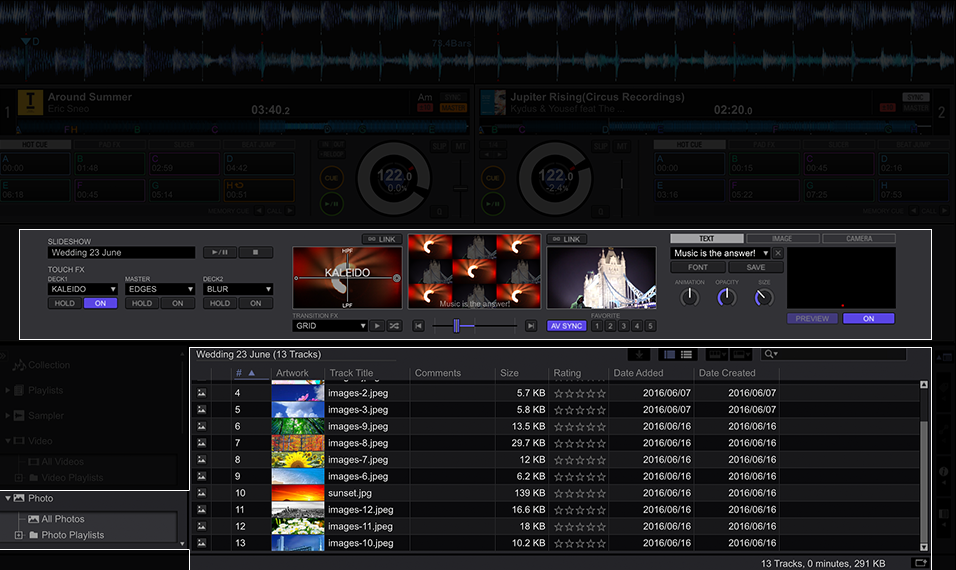
Task: Toggle DECK1 KALEIDO touch FX ON
Action: coord(101,303)
